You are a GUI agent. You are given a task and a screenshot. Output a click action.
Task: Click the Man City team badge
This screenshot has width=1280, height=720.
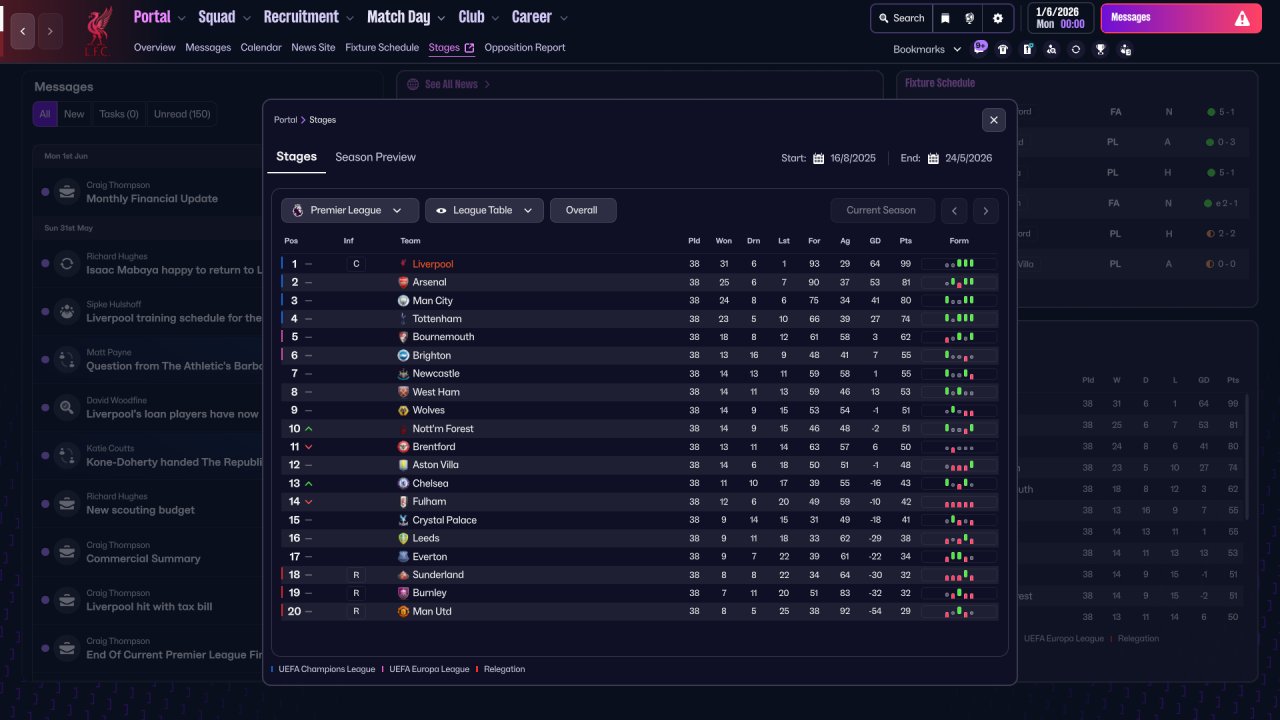click(403, 300)
